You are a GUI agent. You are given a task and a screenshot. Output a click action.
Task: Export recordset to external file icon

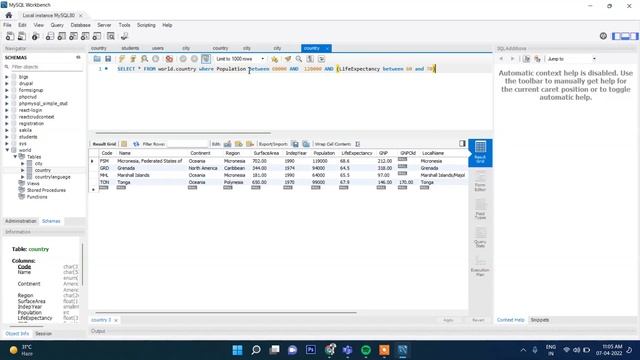[x=295, y=144]
